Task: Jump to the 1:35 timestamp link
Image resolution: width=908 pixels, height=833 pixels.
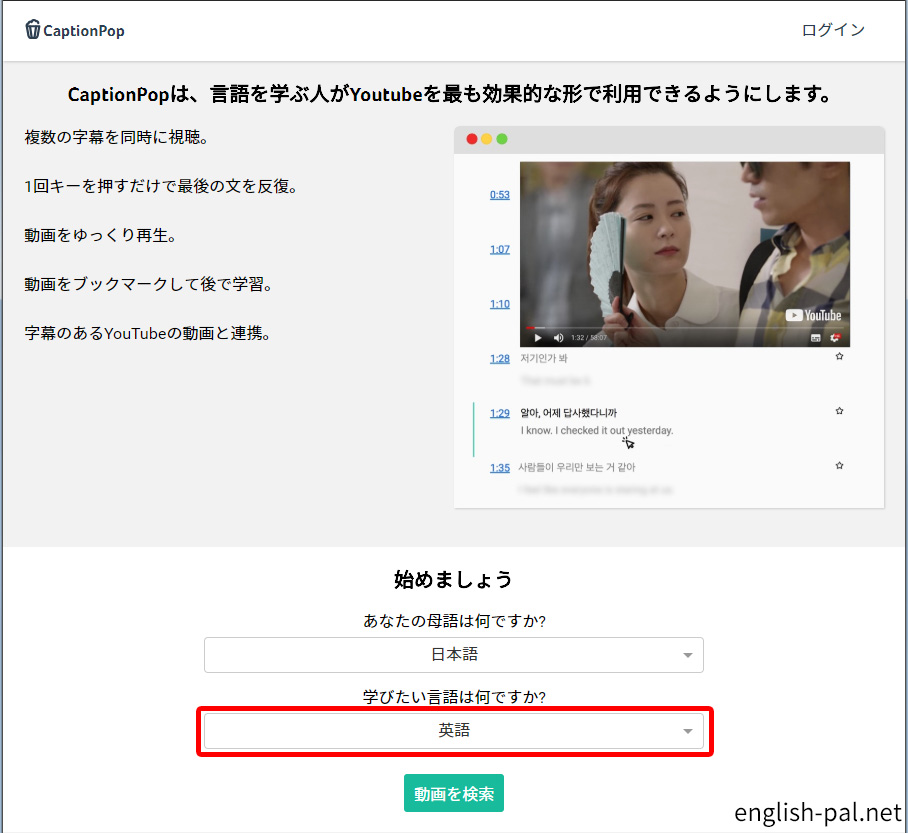Action: (500, 467)
